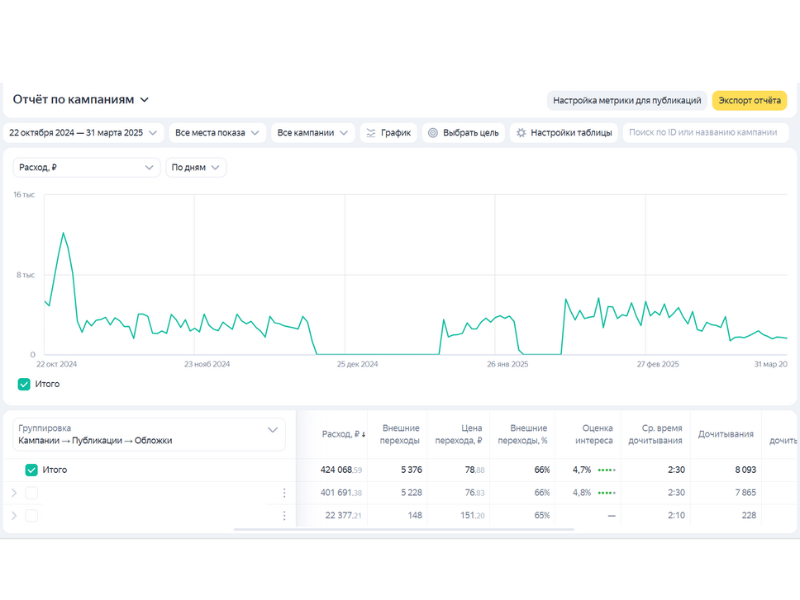Open the Расход, ₽ chart metric dropdown

click(x=86, y=167)
